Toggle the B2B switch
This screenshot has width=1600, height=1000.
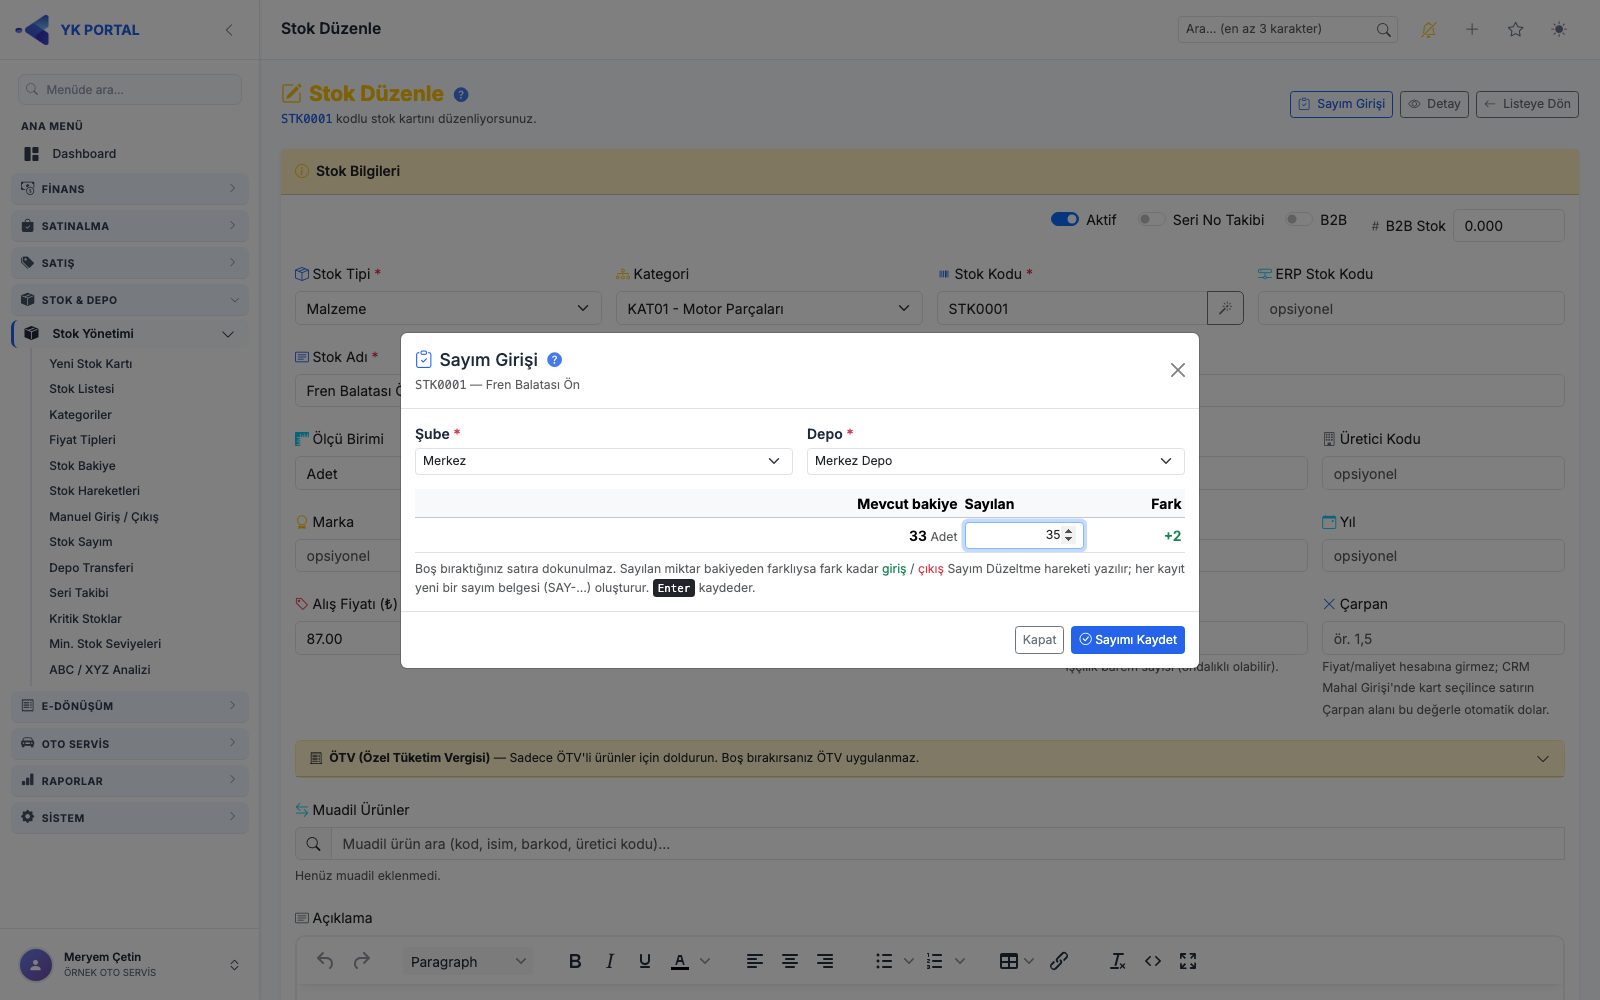1298,219
